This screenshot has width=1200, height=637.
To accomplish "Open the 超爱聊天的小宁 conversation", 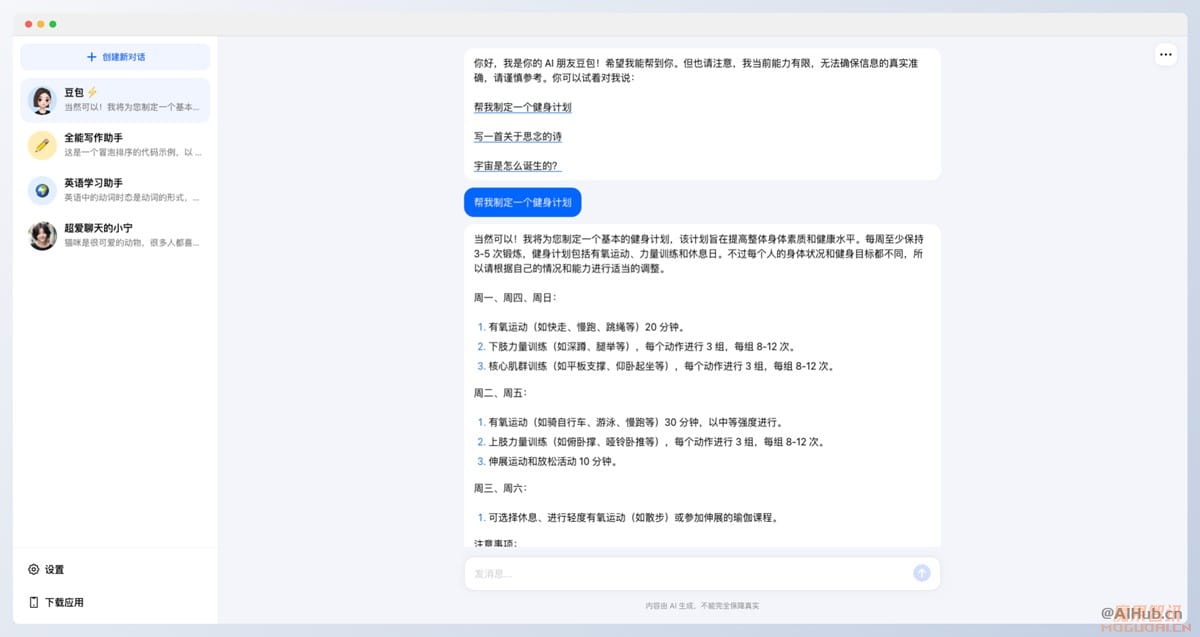I will click(x=115, y=235).
